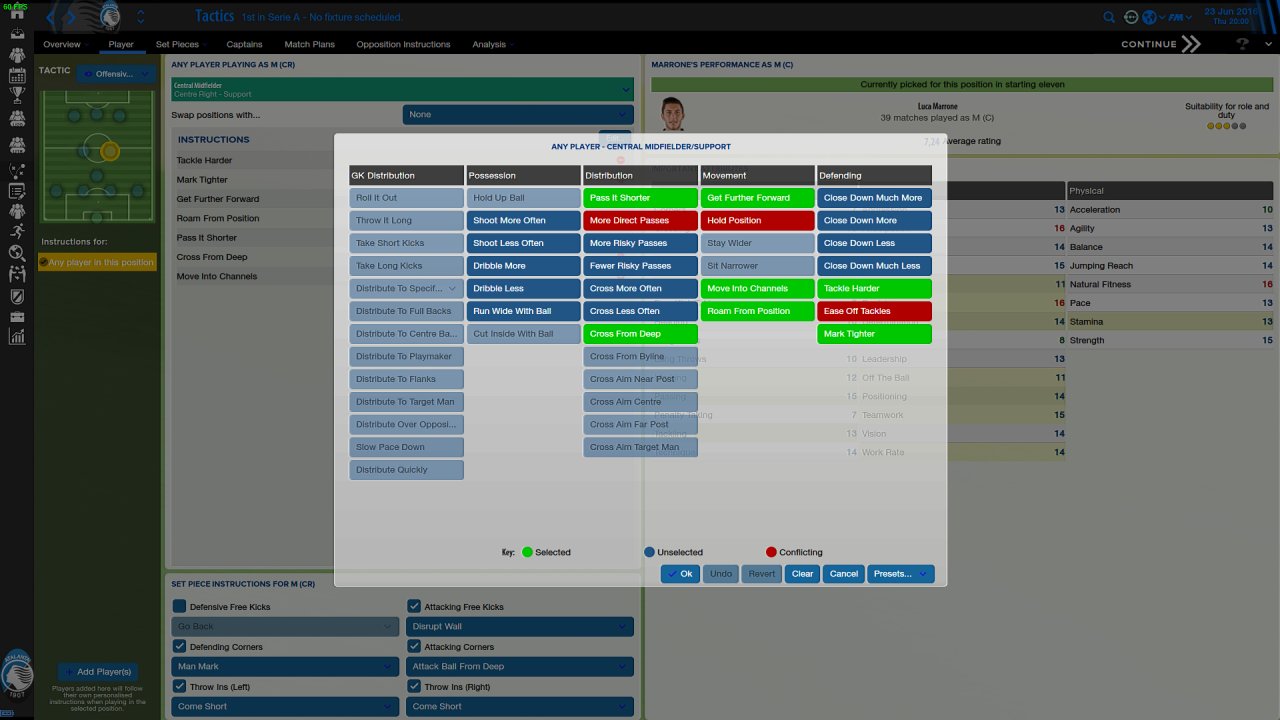Screen dimensions: 1280x720
Task: Open the Team Report clipboard icon
Action: click(x=17, y=191)
